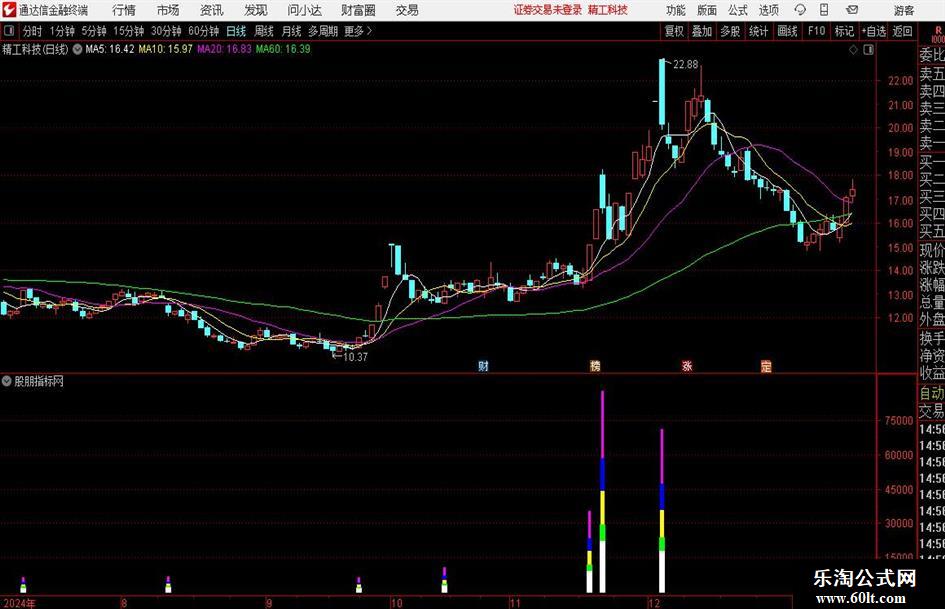The image size is (945, 609).
Task: Click the 返回 back button
Action: (x=902, y=31)
